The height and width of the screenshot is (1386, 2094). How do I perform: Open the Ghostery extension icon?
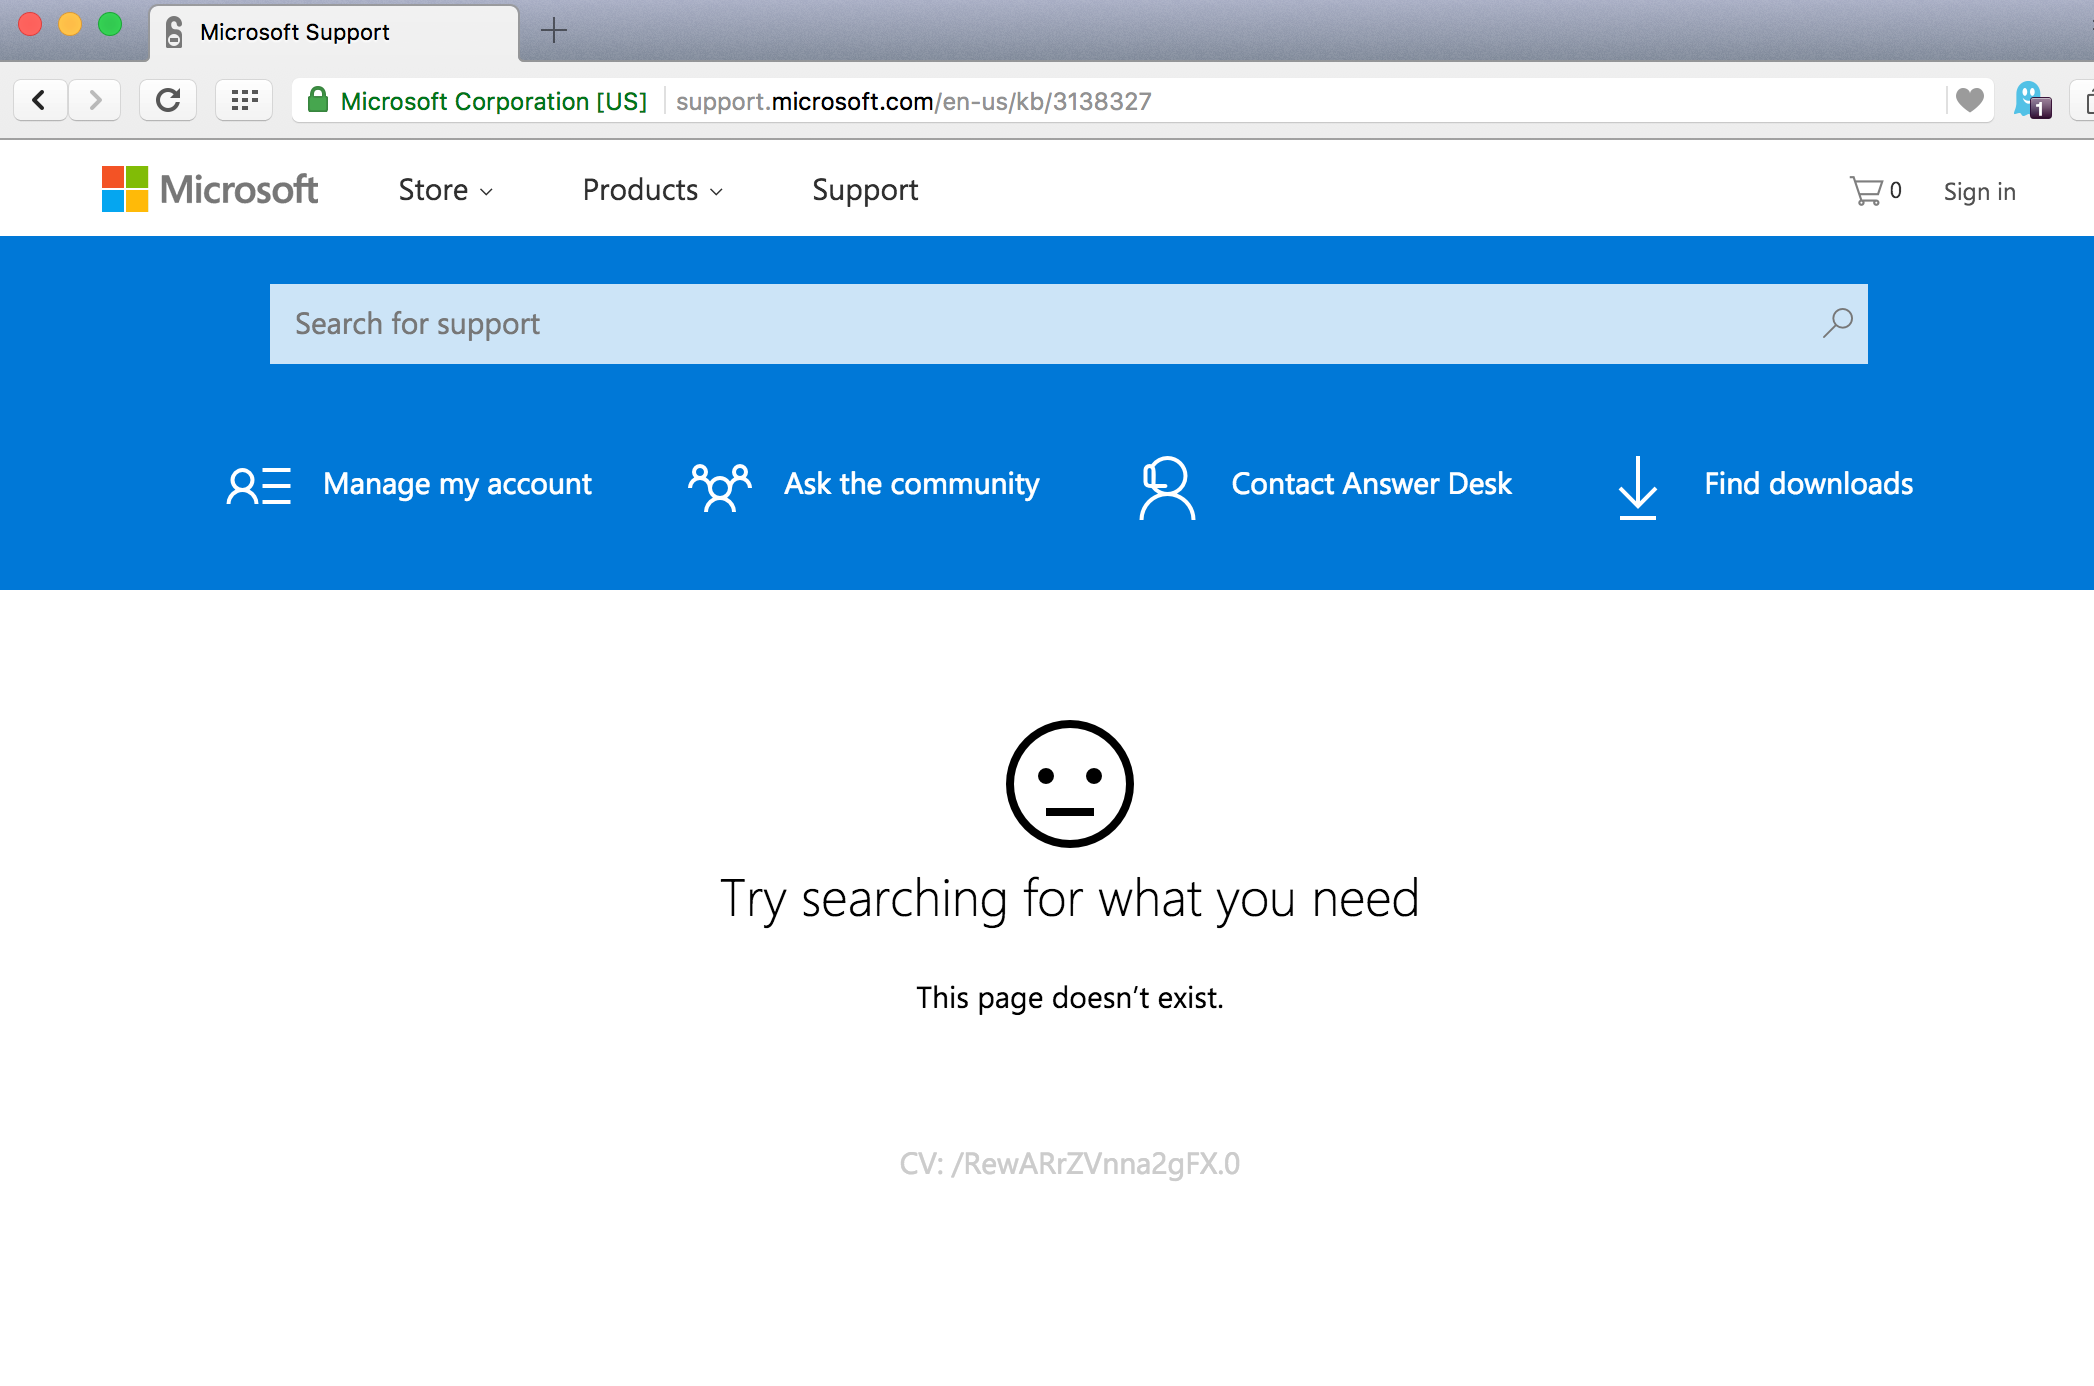pos(2031,100)
